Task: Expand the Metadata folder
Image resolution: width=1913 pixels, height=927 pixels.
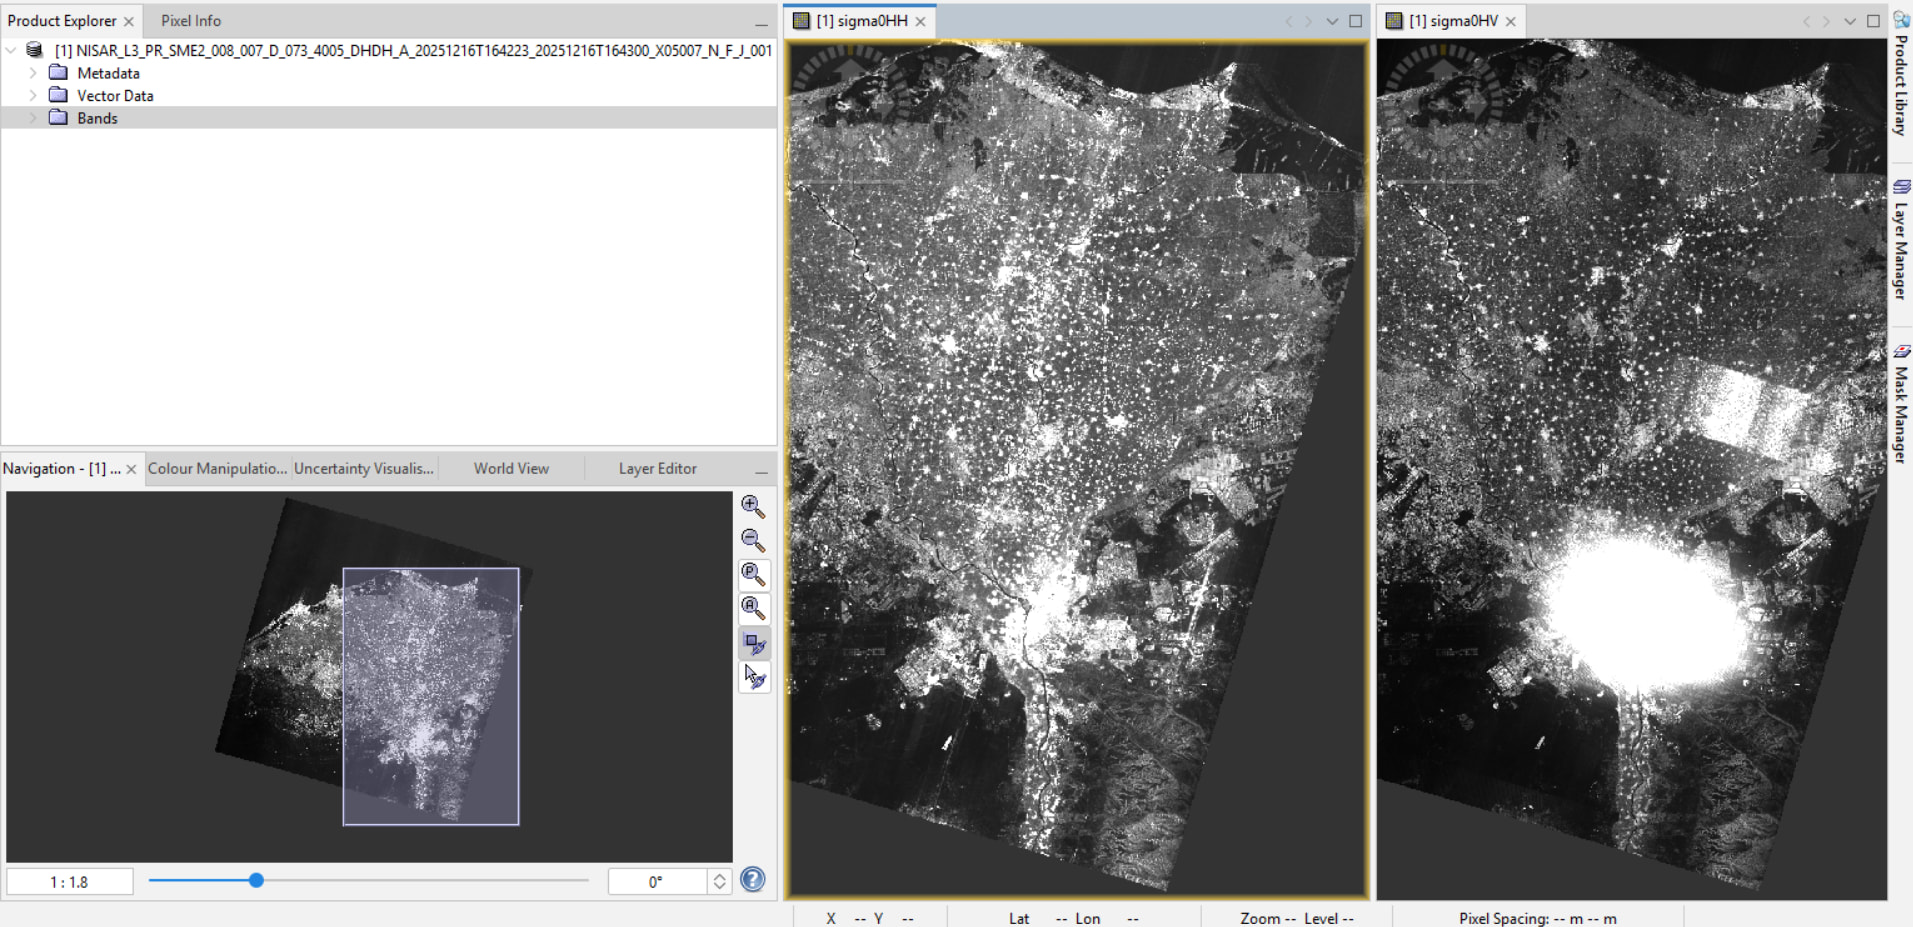Action: pos(33,73)
